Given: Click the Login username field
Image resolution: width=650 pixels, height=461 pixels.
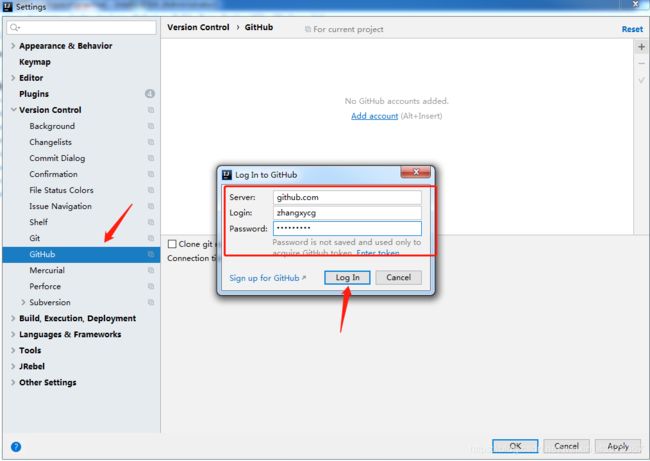Looking at the screenshot, I should 347,213.
